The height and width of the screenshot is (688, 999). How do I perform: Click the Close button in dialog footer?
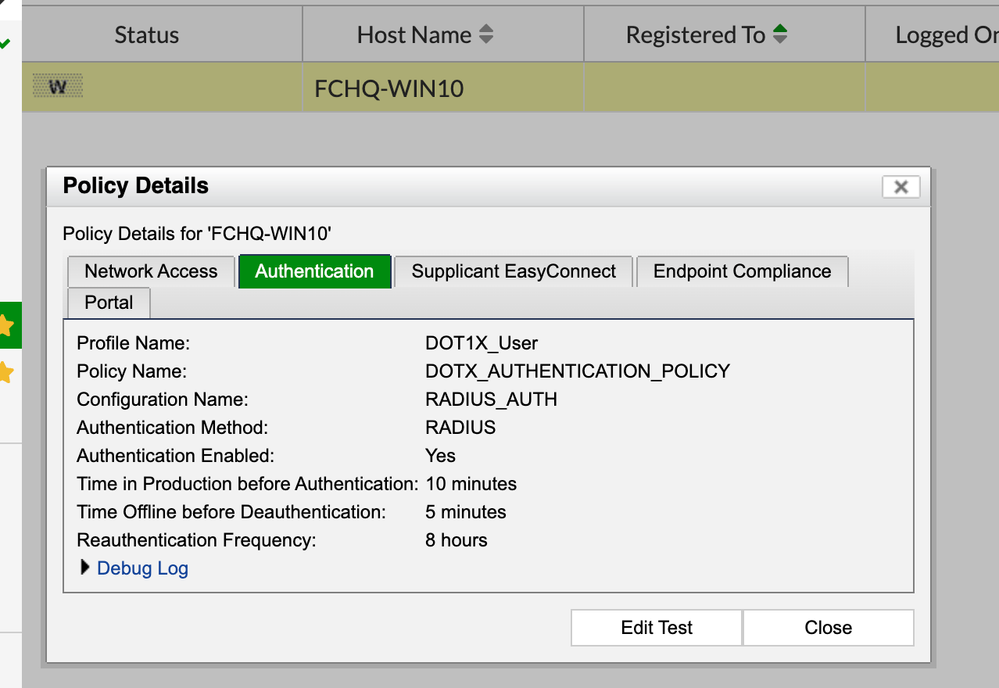(828, 628)
